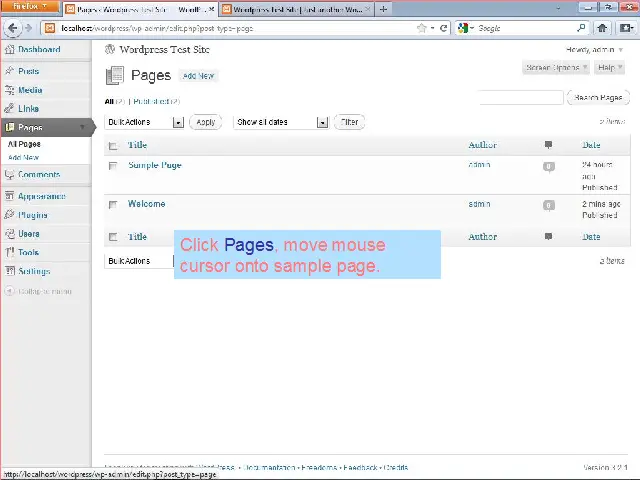Click the All view filter link
The width and height of the screenshot is (640, 480).
click(109, 101)
